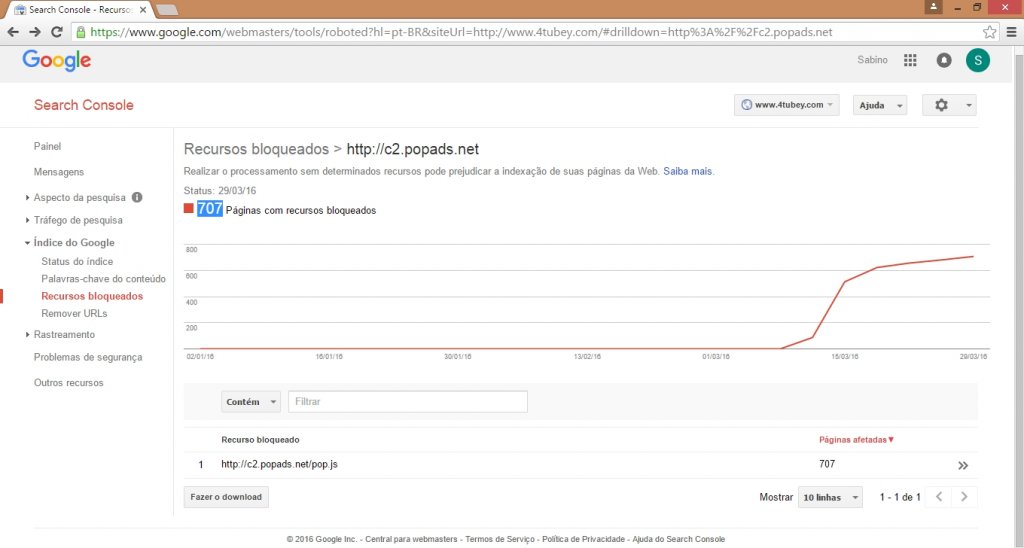This screenshot has height=548, width=1024.
Task: Click Fazer o download button
Action: point(226,497)
